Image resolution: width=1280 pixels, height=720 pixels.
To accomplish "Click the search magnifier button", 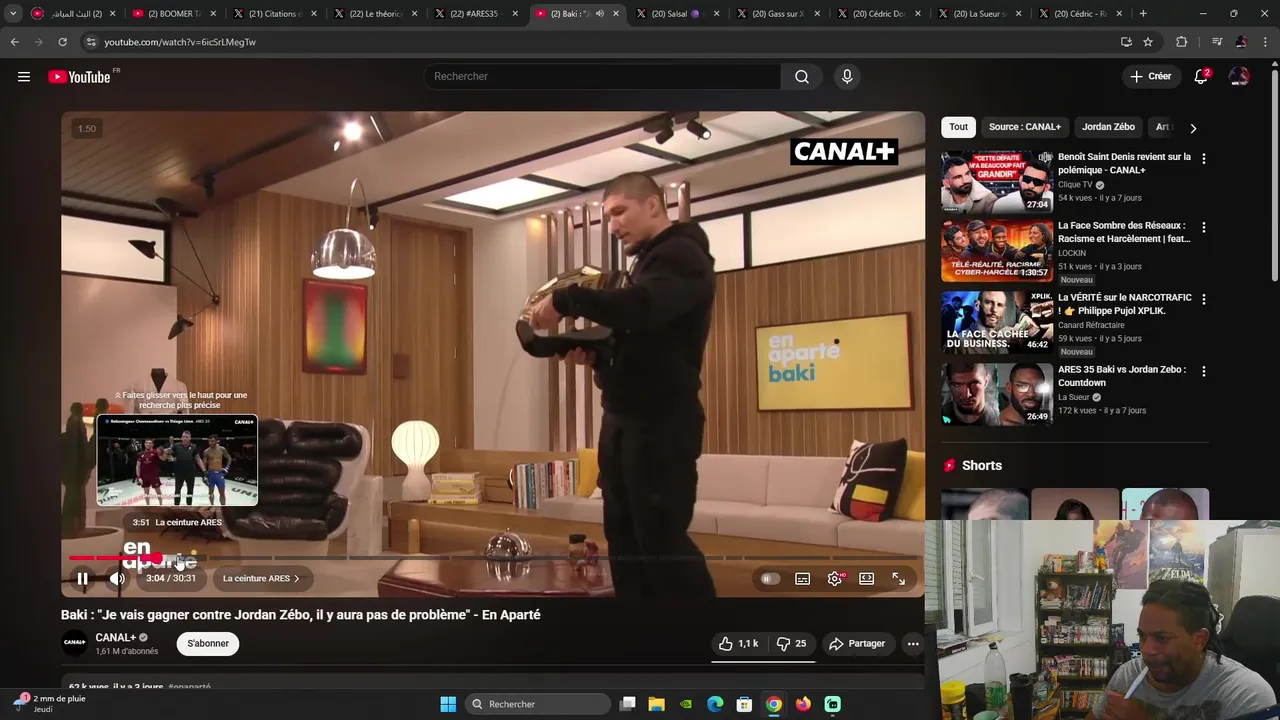I will tap(802, 77).
